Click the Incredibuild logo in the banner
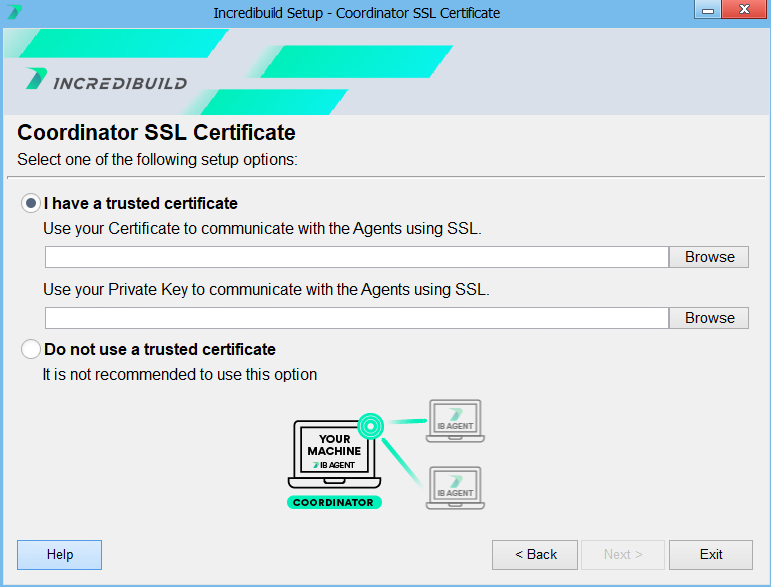The width and height of the screenshot is (771, 587). click(106, 81)
